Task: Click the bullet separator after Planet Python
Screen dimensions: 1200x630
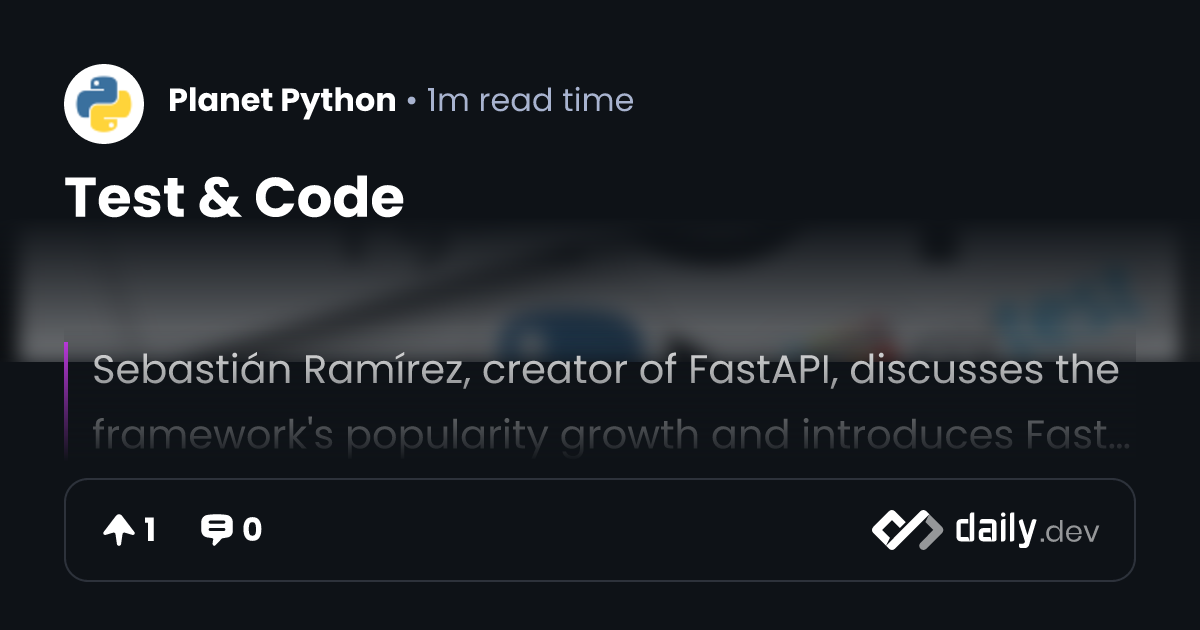Action: (411, 101)
